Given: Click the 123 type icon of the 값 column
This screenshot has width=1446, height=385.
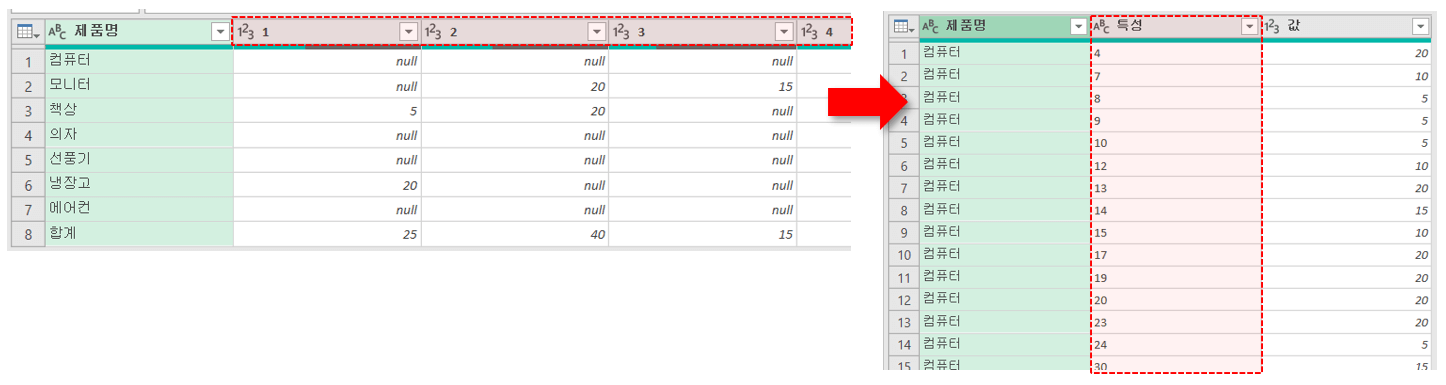Looking at the screenshot, I should (1273, 27).
